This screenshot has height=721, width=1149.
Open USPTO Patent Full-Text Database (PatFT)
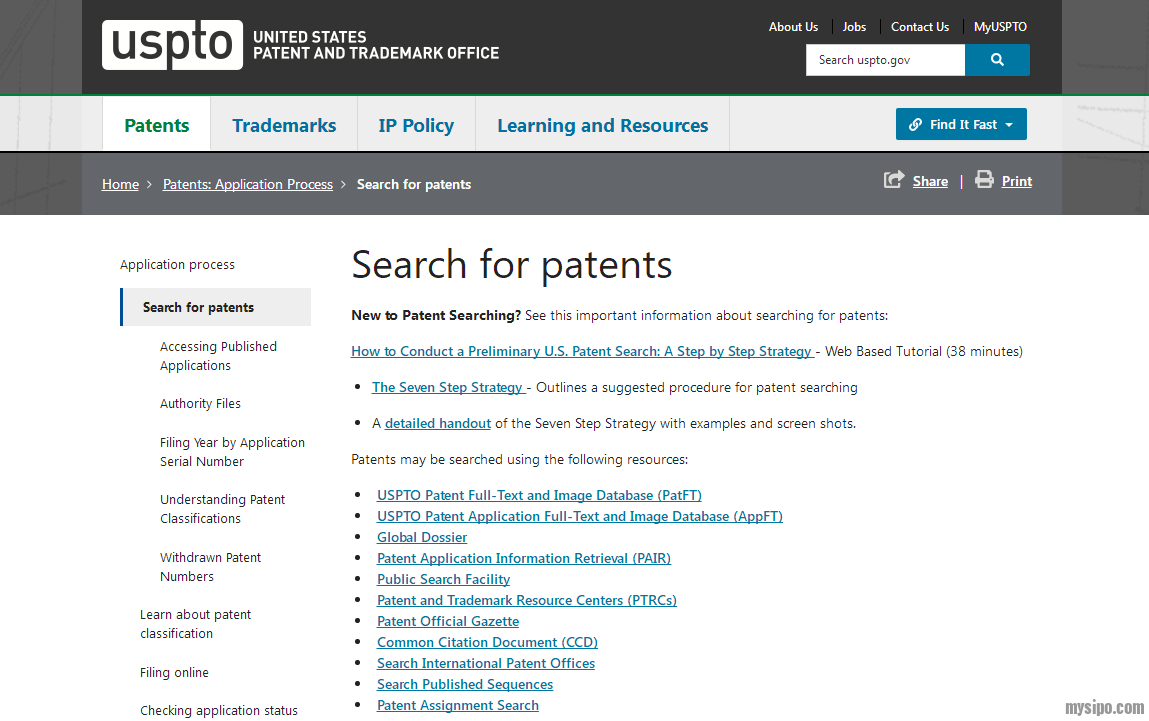click(x=539, y=495)
